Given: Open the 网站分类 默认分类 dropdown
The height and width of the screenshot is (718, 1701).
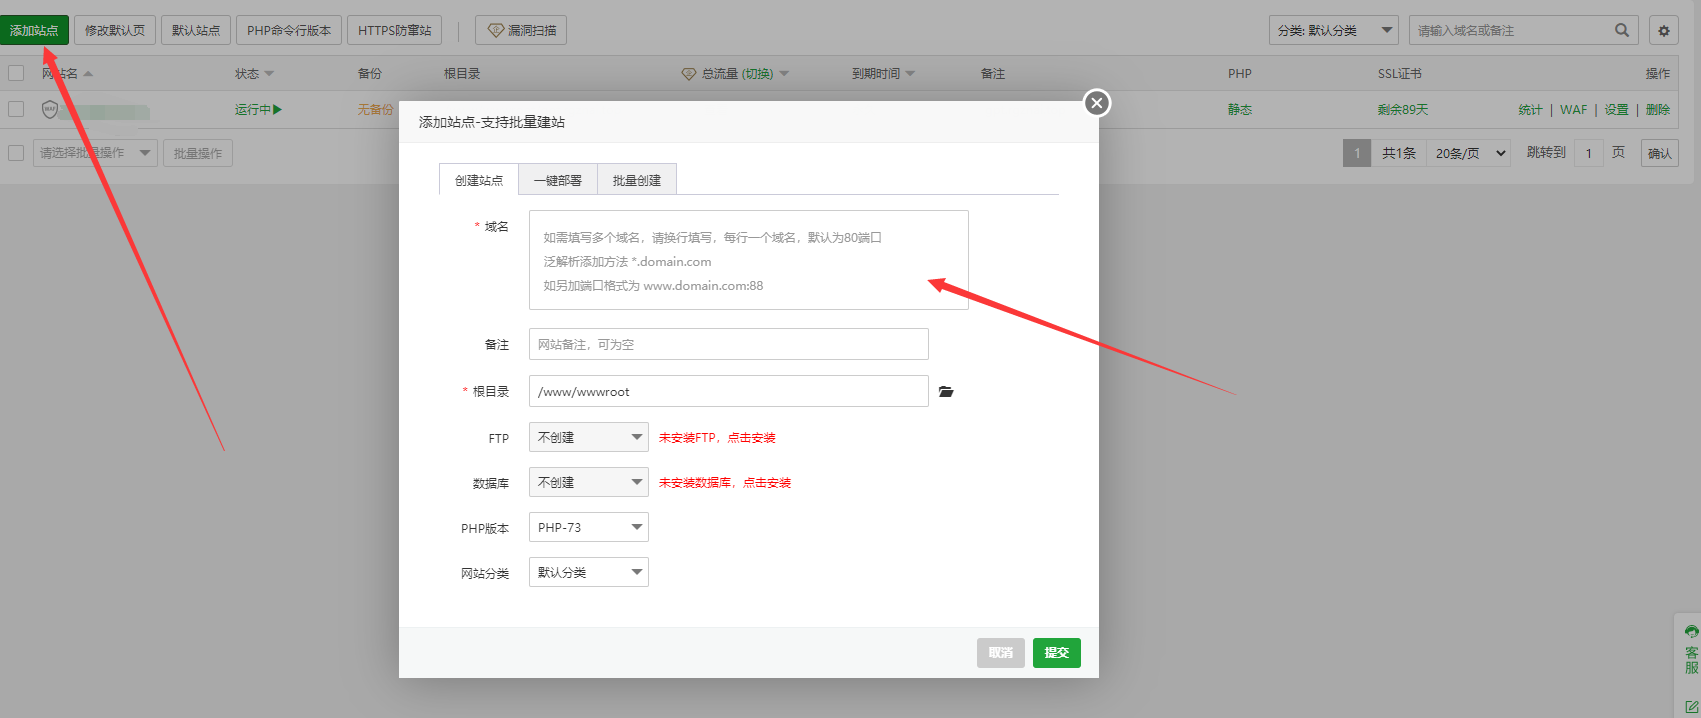Looking at the screenshot, I should click(x=589, y=572).
